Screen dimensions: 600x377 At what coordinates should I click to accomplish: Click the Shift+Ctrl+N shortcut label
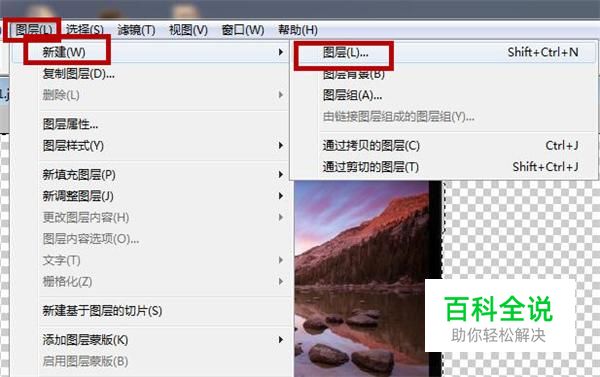click(543, 52)
